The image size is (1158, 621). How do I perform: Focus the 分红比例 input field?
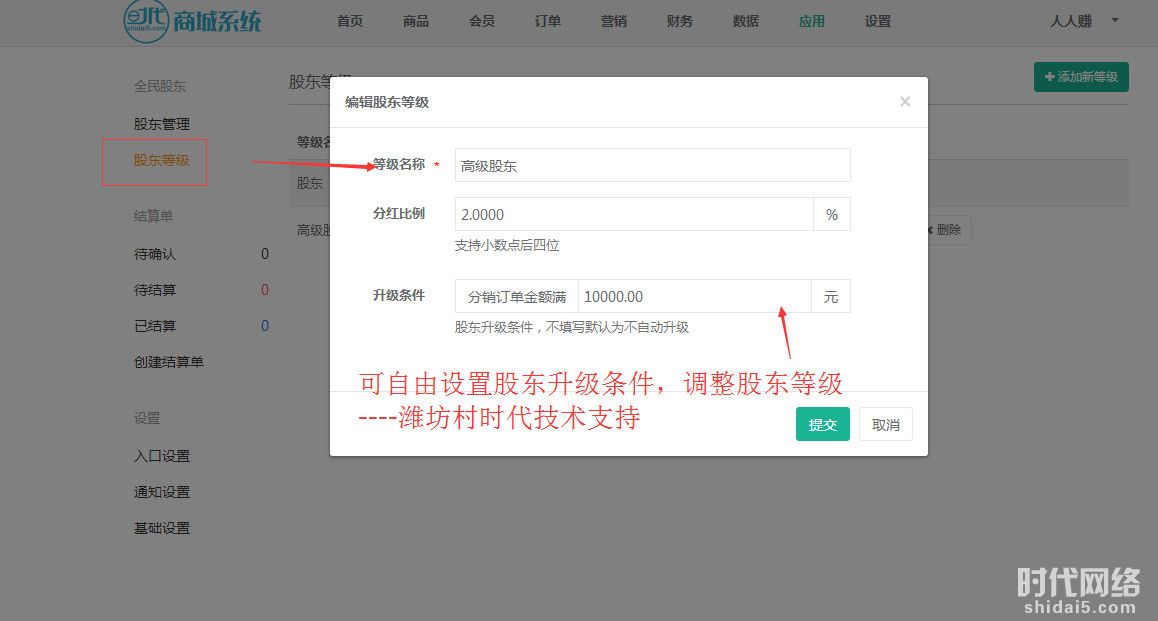coord(633,215)
